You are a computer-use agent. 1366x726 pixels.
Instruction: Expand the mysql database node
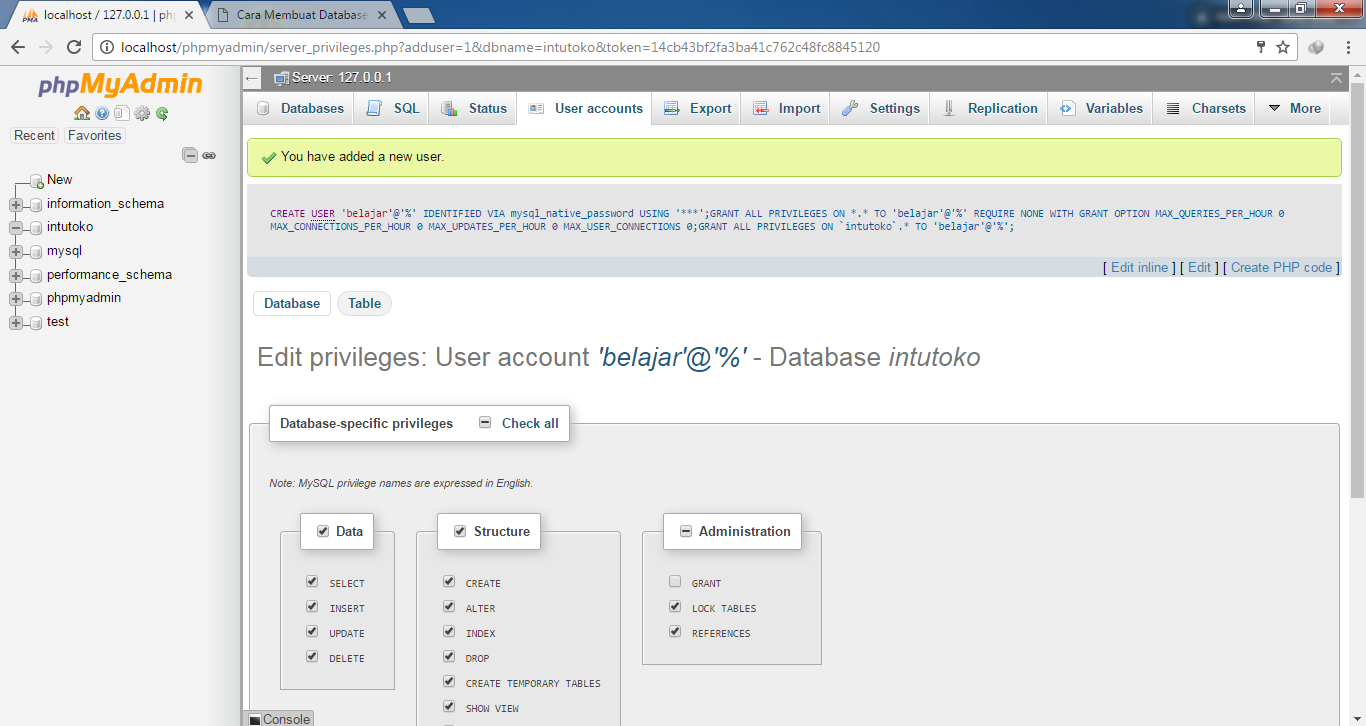click(x=15, y=251)
